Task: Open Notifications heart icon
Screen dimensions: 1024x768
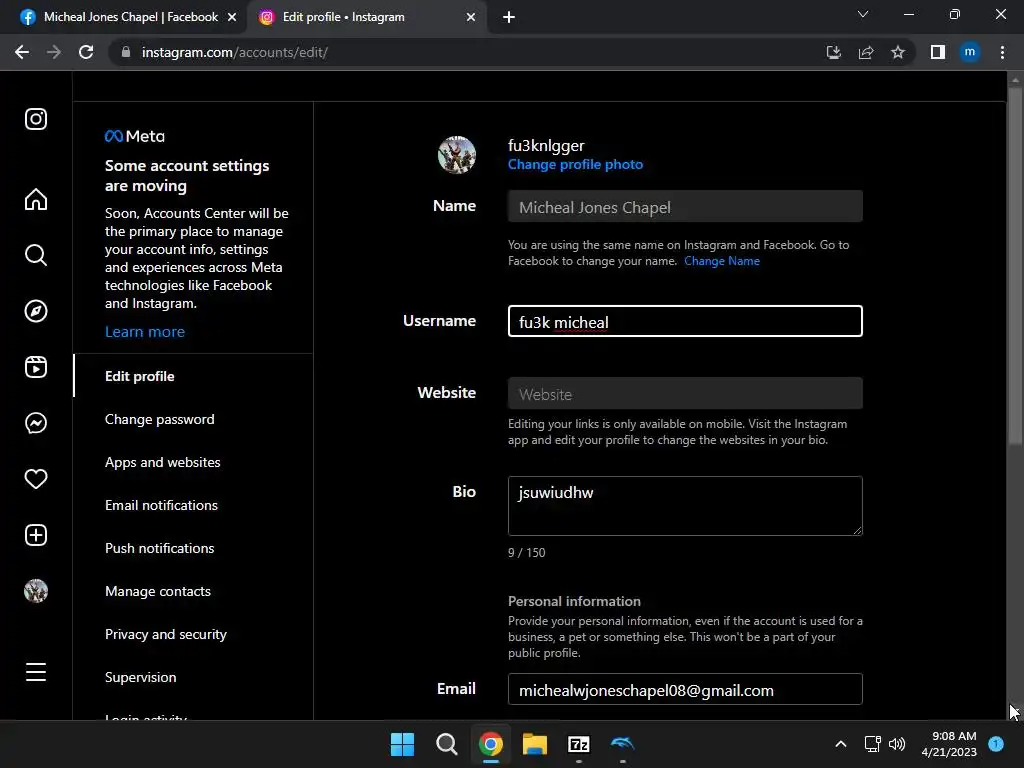Action: (x=36, y=479)
